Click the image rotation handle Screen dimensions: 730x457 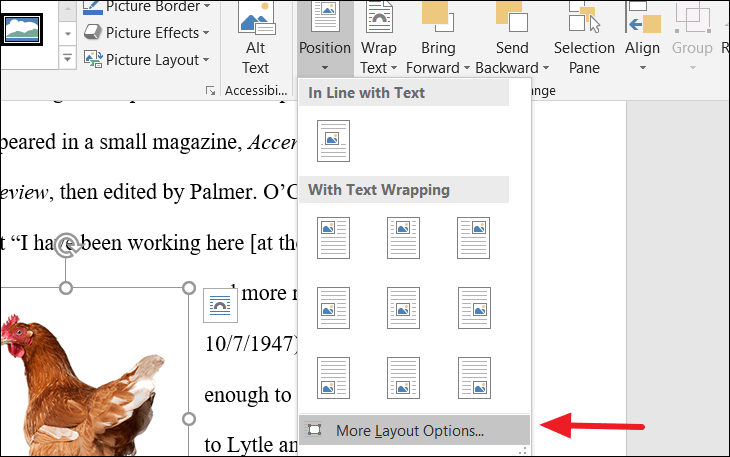[x=66, y=246]
